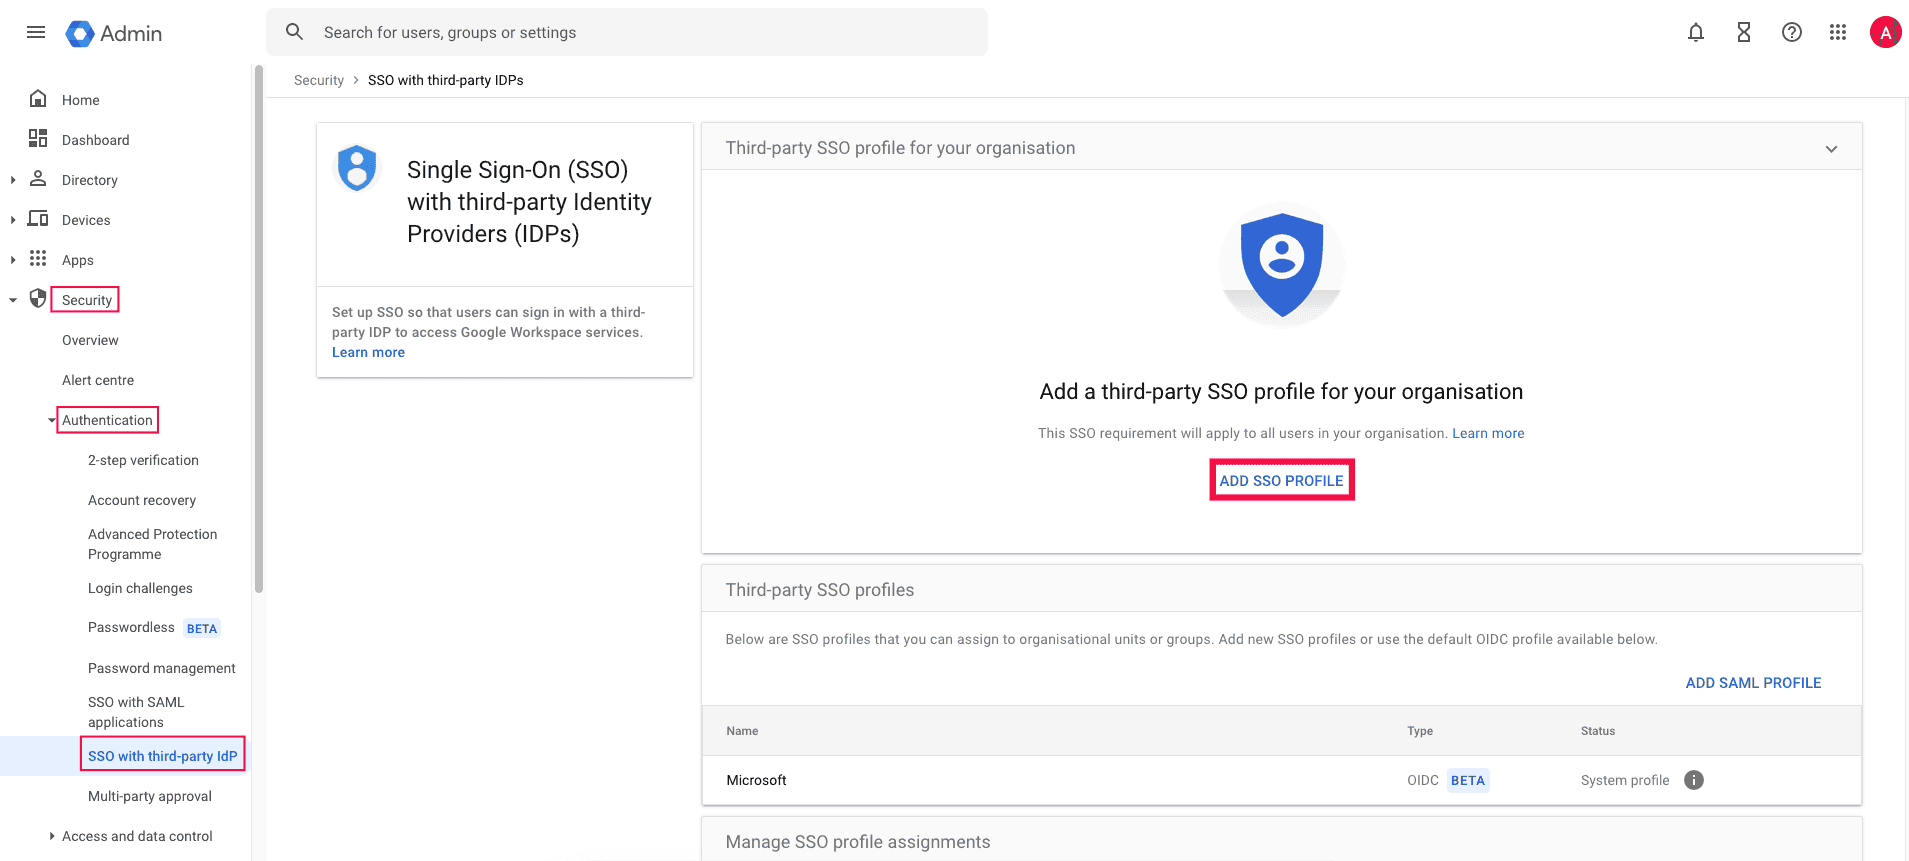This screenshot has height=861, width=1909.
Task: Collapse the Authentication submenu arrow
Action: (52, 420)
